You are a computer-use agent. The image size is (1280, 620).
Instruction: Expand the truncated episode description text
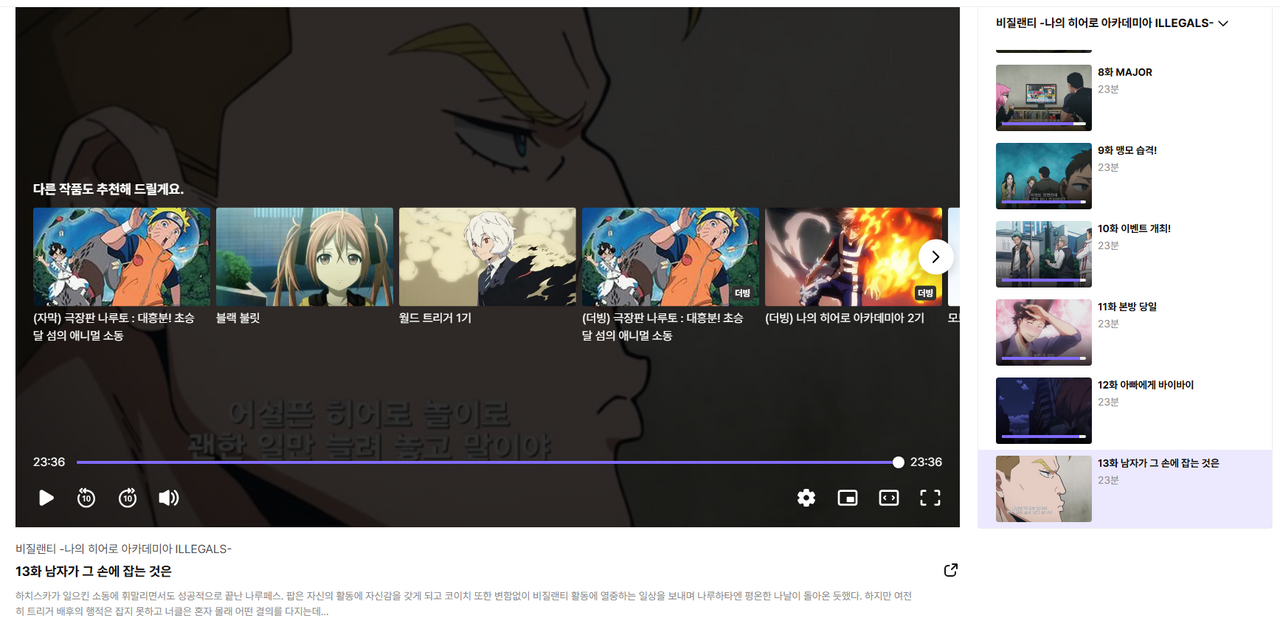pos(464,603)
